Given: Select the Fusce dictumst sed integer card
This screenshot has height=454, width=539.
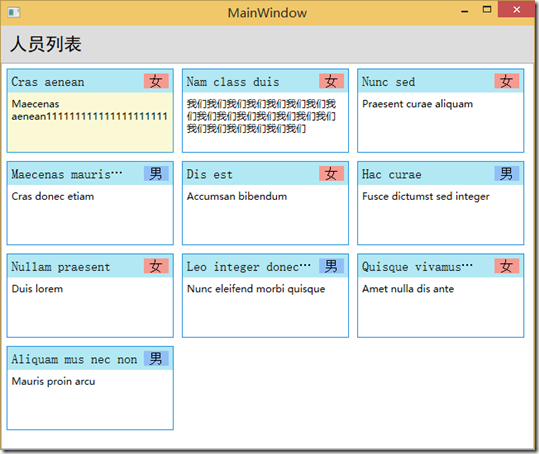Looking at the screenshot, I should [x=441, y=203].
